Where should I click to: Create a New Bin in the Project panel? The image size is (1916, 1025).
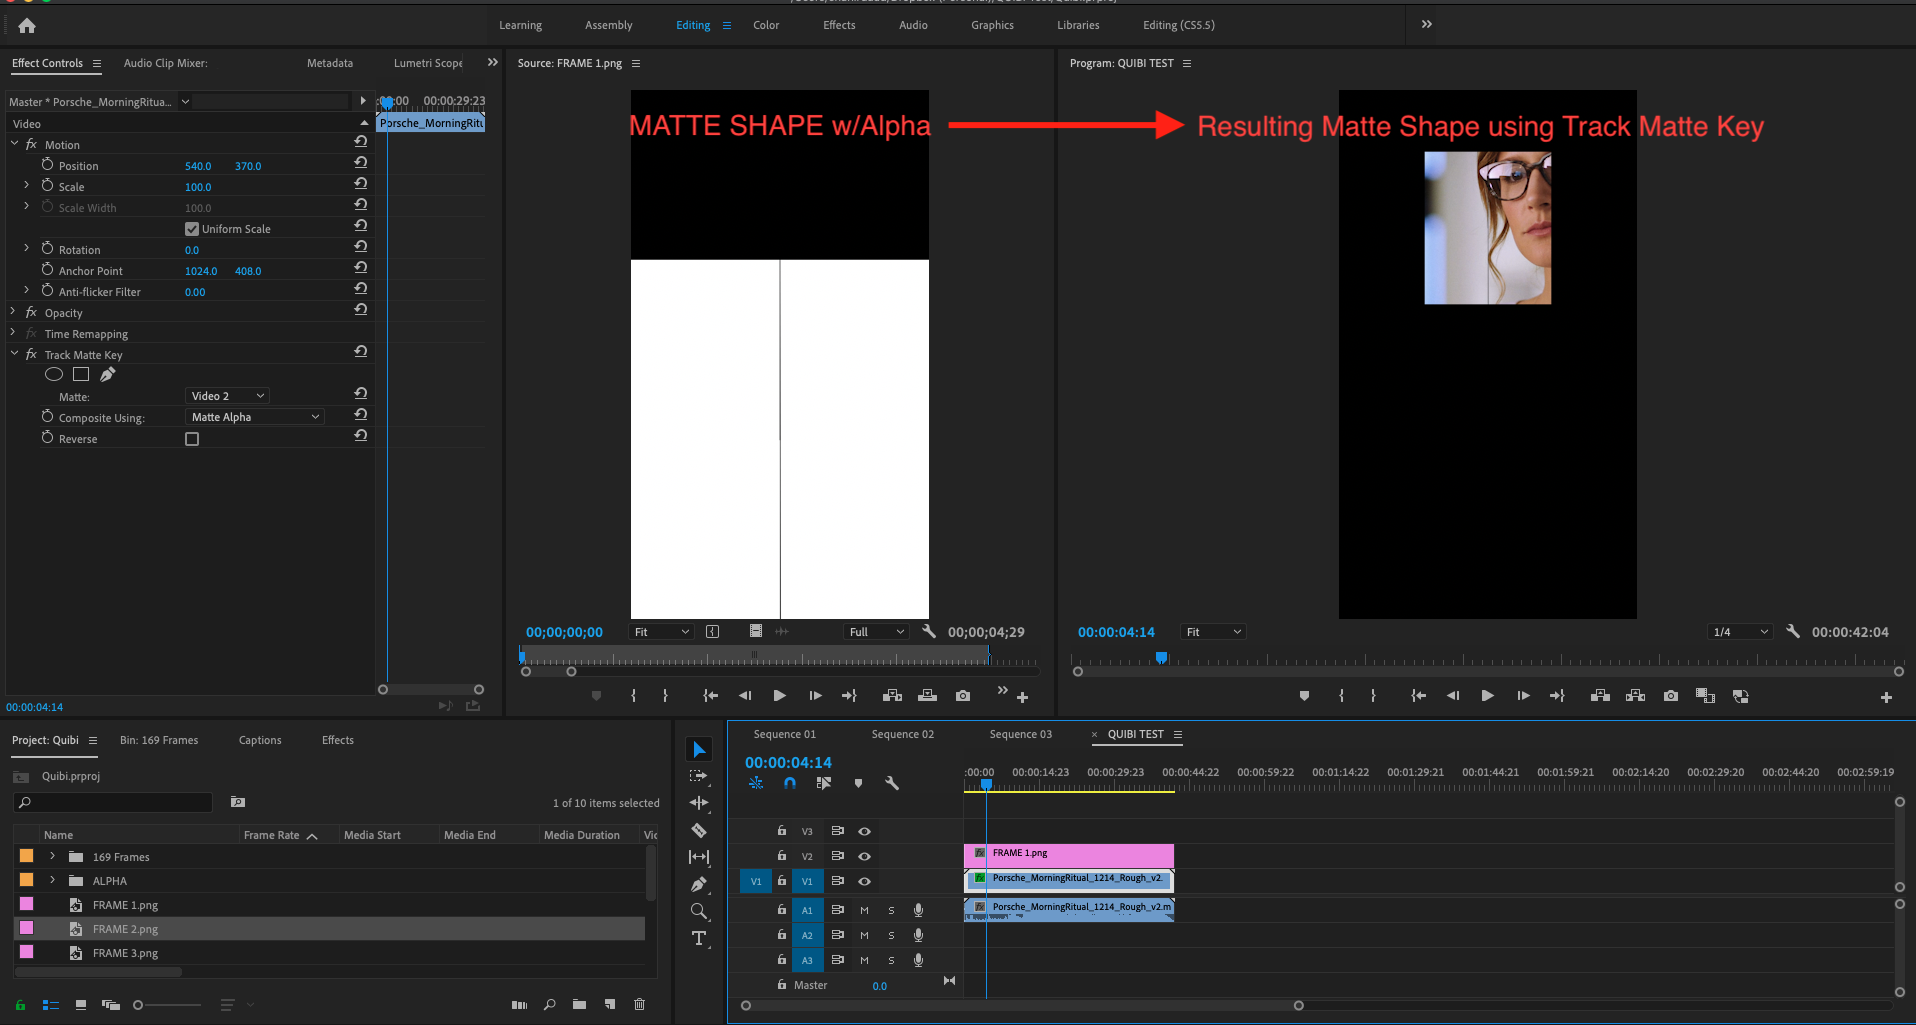(578, 1004)
